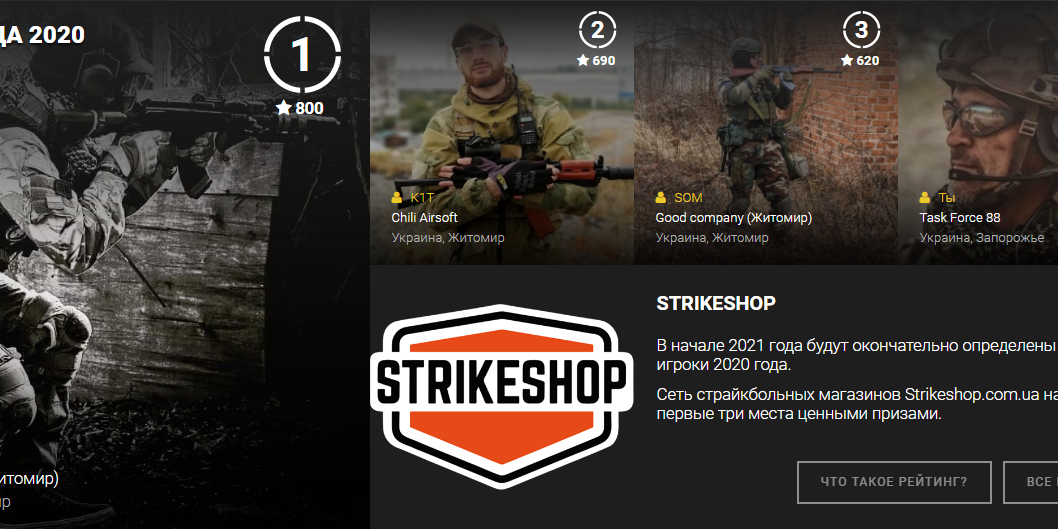The width and height of the screenshot is (1058, 529).
Task: Open player SOM profile link
Action: click(x=688, y=198)
